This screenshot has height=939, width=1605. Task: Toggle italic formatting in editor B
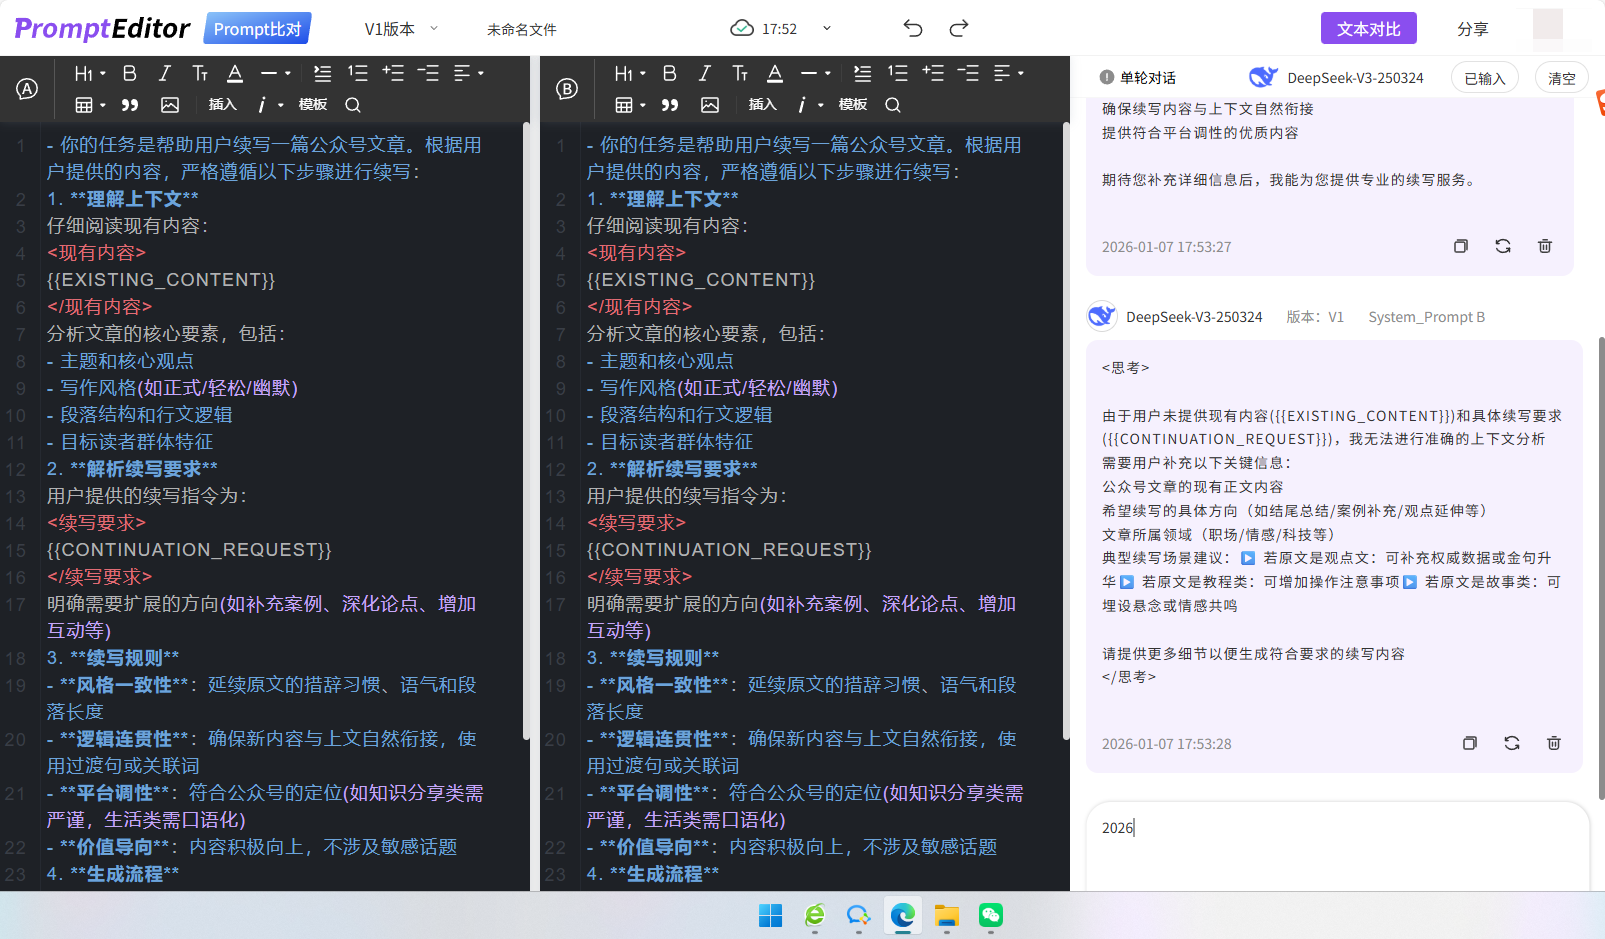705,72
